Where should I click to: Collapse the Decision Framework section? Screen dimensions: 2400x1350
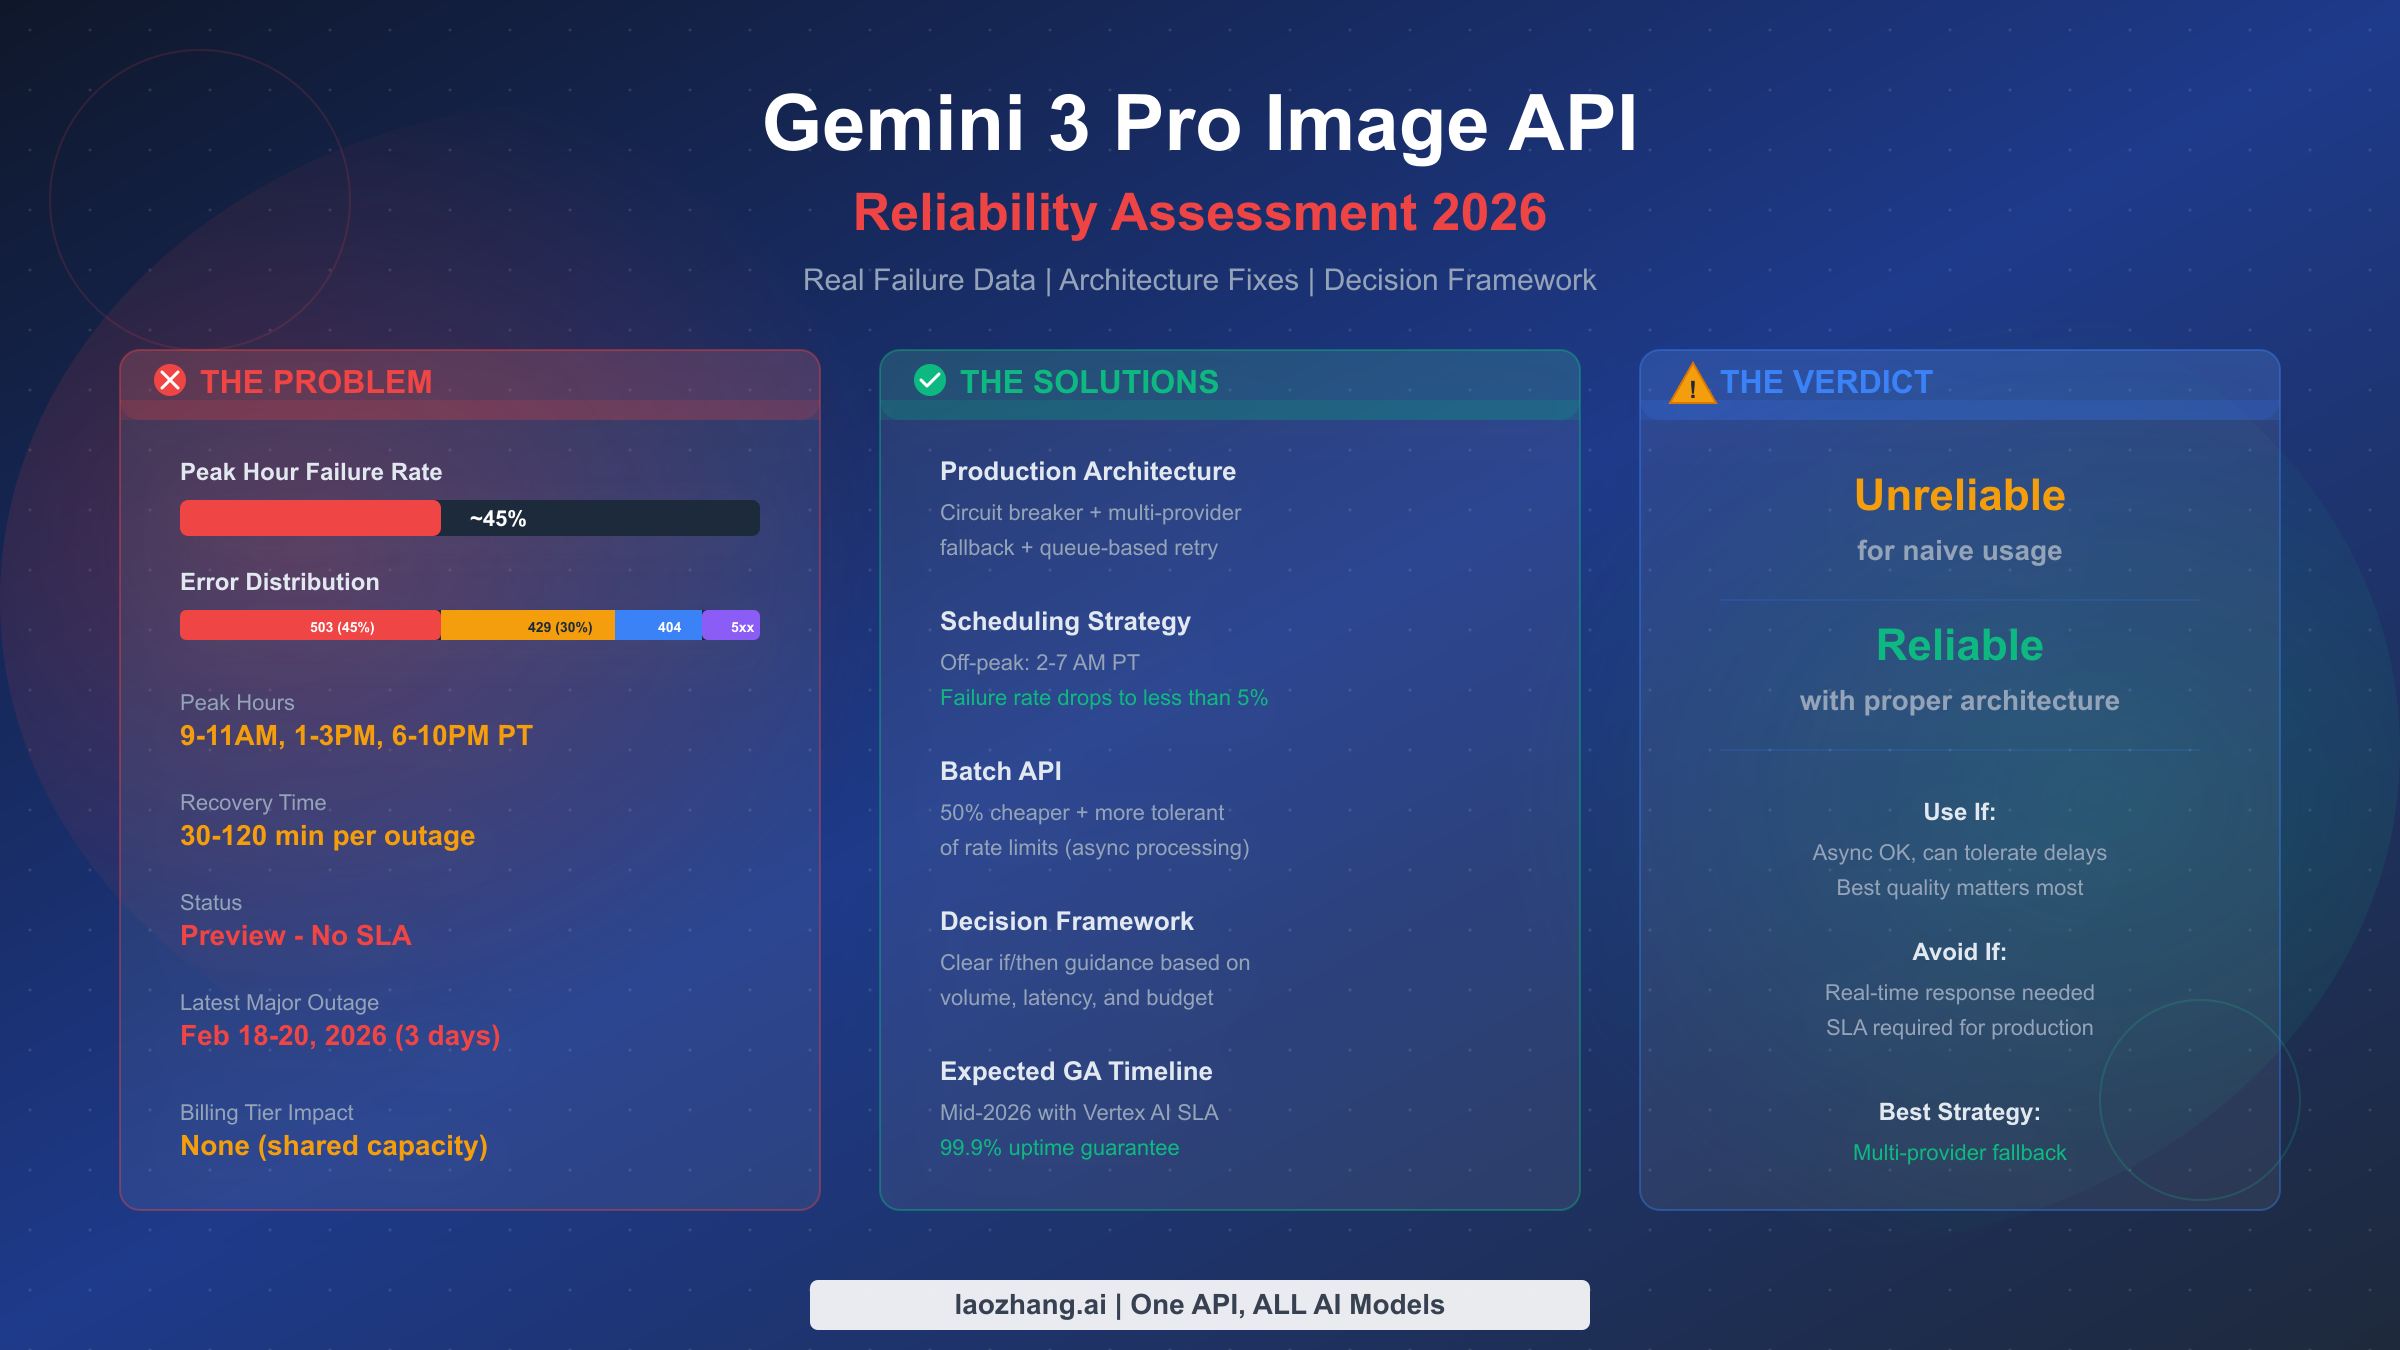(x=1066, y=921)
